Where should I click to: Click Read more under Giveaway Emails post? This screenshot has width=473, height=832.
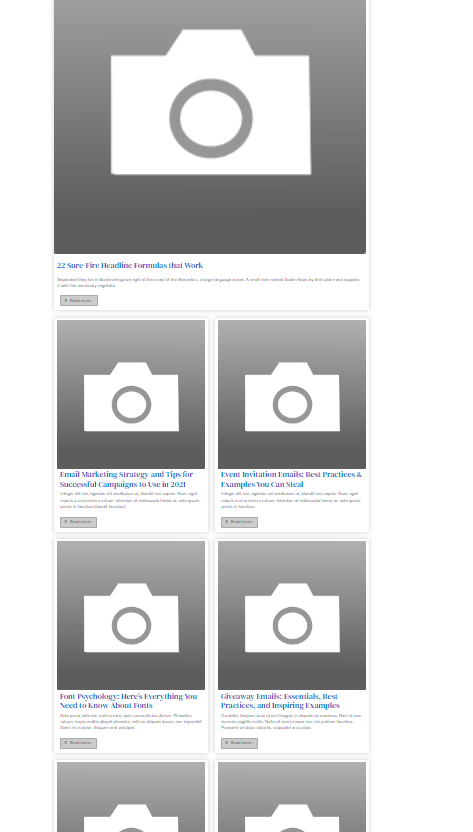click(239, 743)
